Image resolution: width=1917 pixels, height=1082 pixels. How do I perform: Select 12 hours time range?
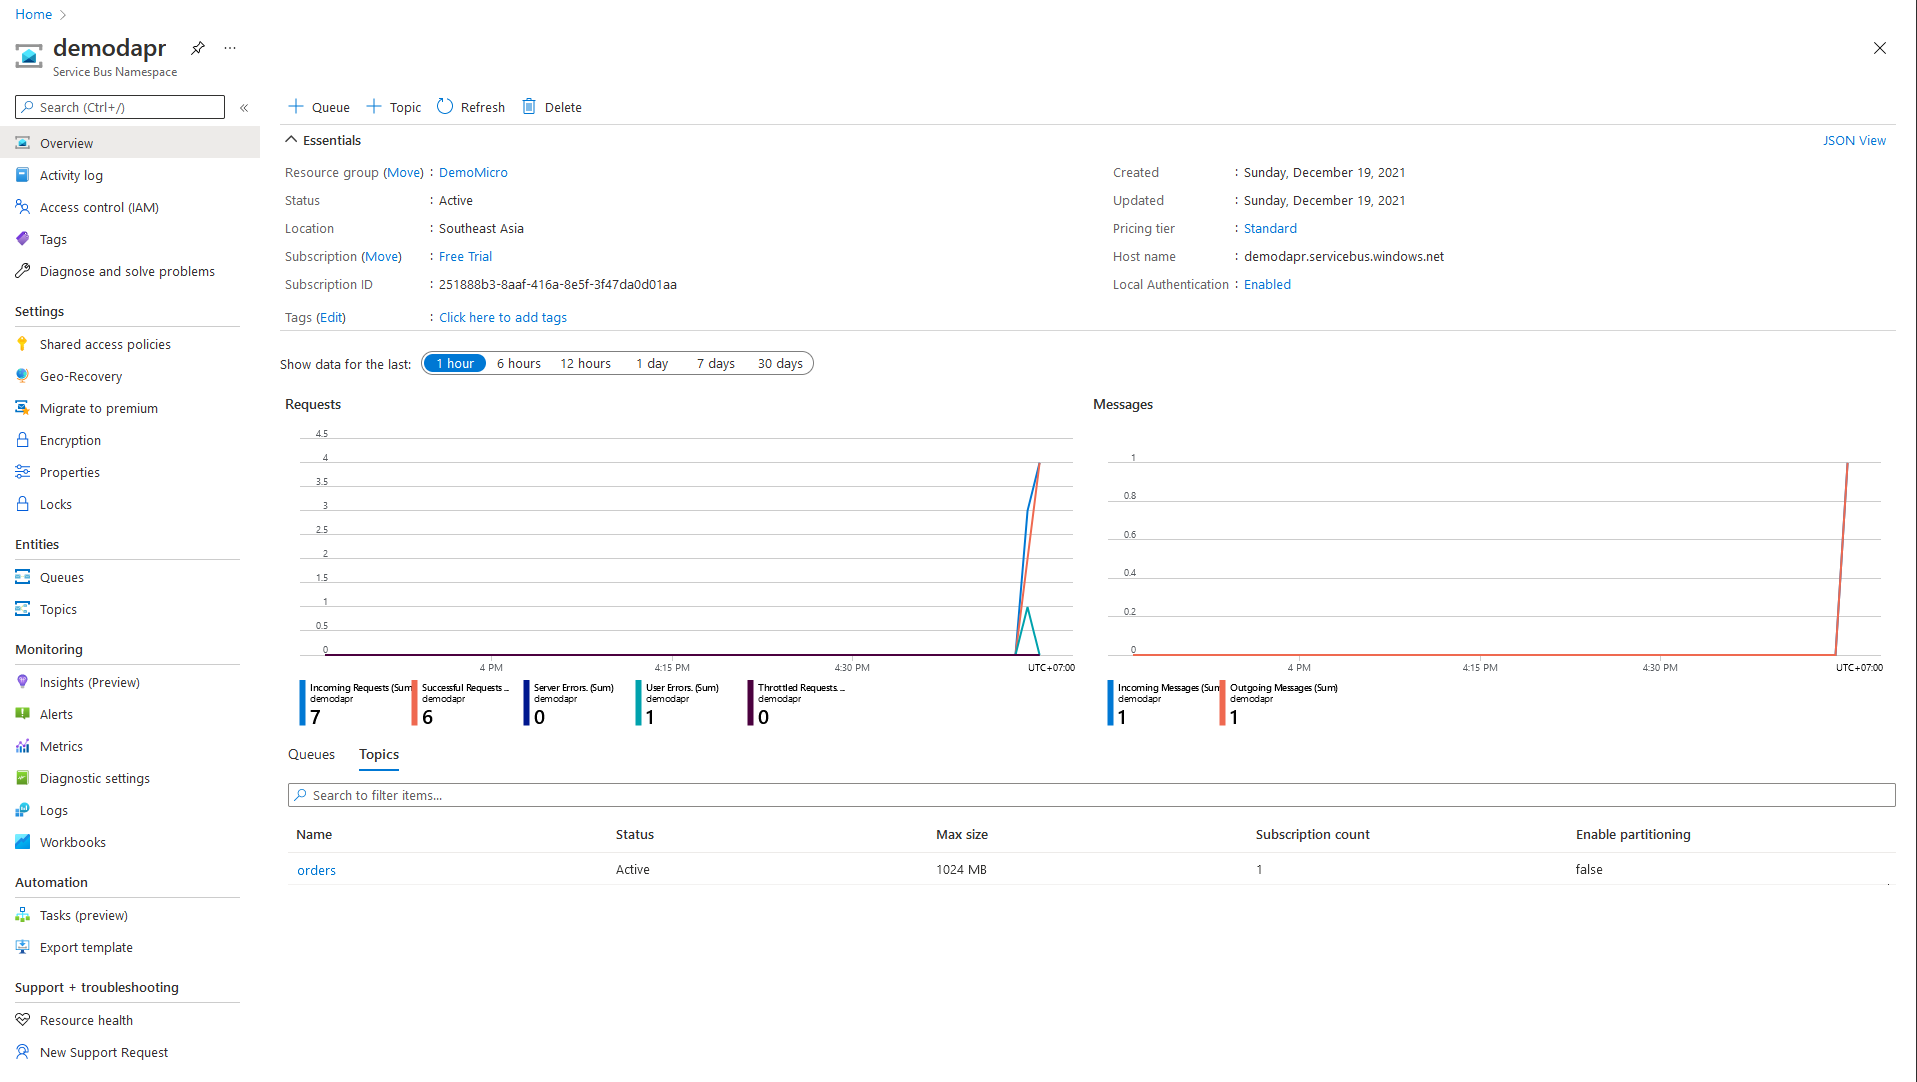585,363
